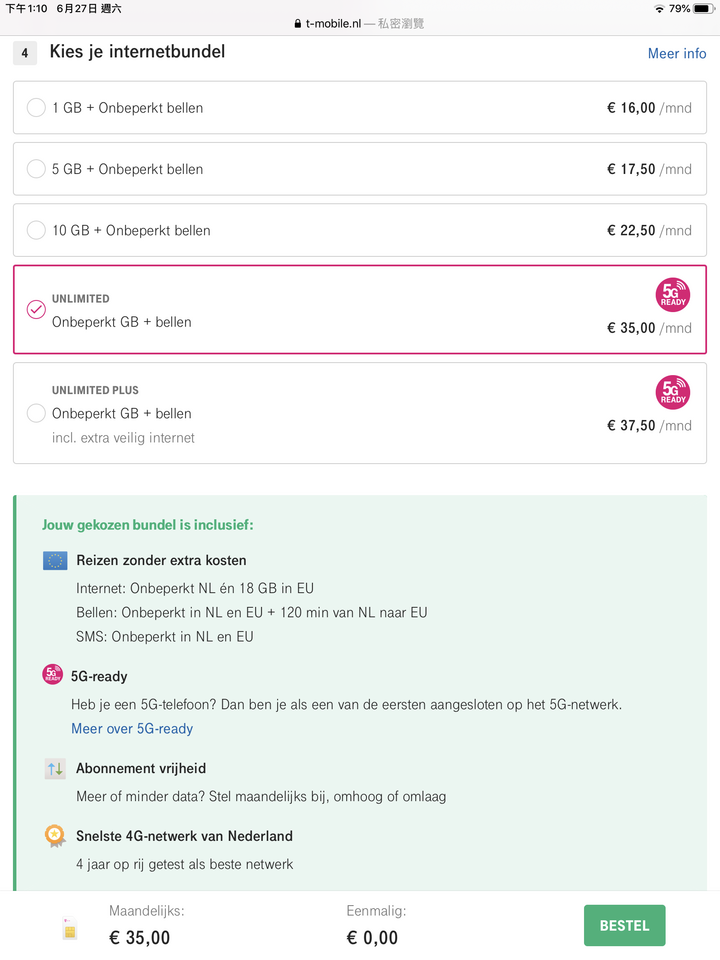Select the 1 GB + Onbeperkt bellen option
This screenshot has width=720, height=960.
[x=360, y=108]
